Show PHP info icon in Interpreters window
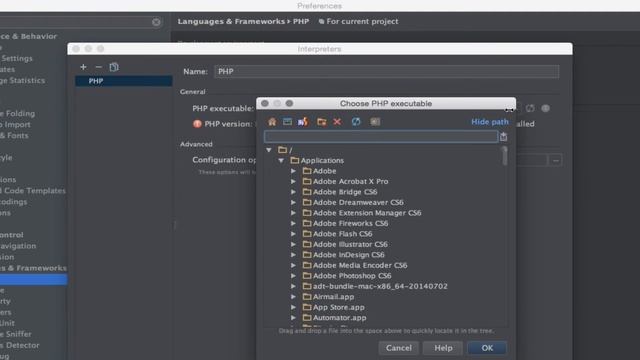Screen dimensions: 640x360 (545, 108)
